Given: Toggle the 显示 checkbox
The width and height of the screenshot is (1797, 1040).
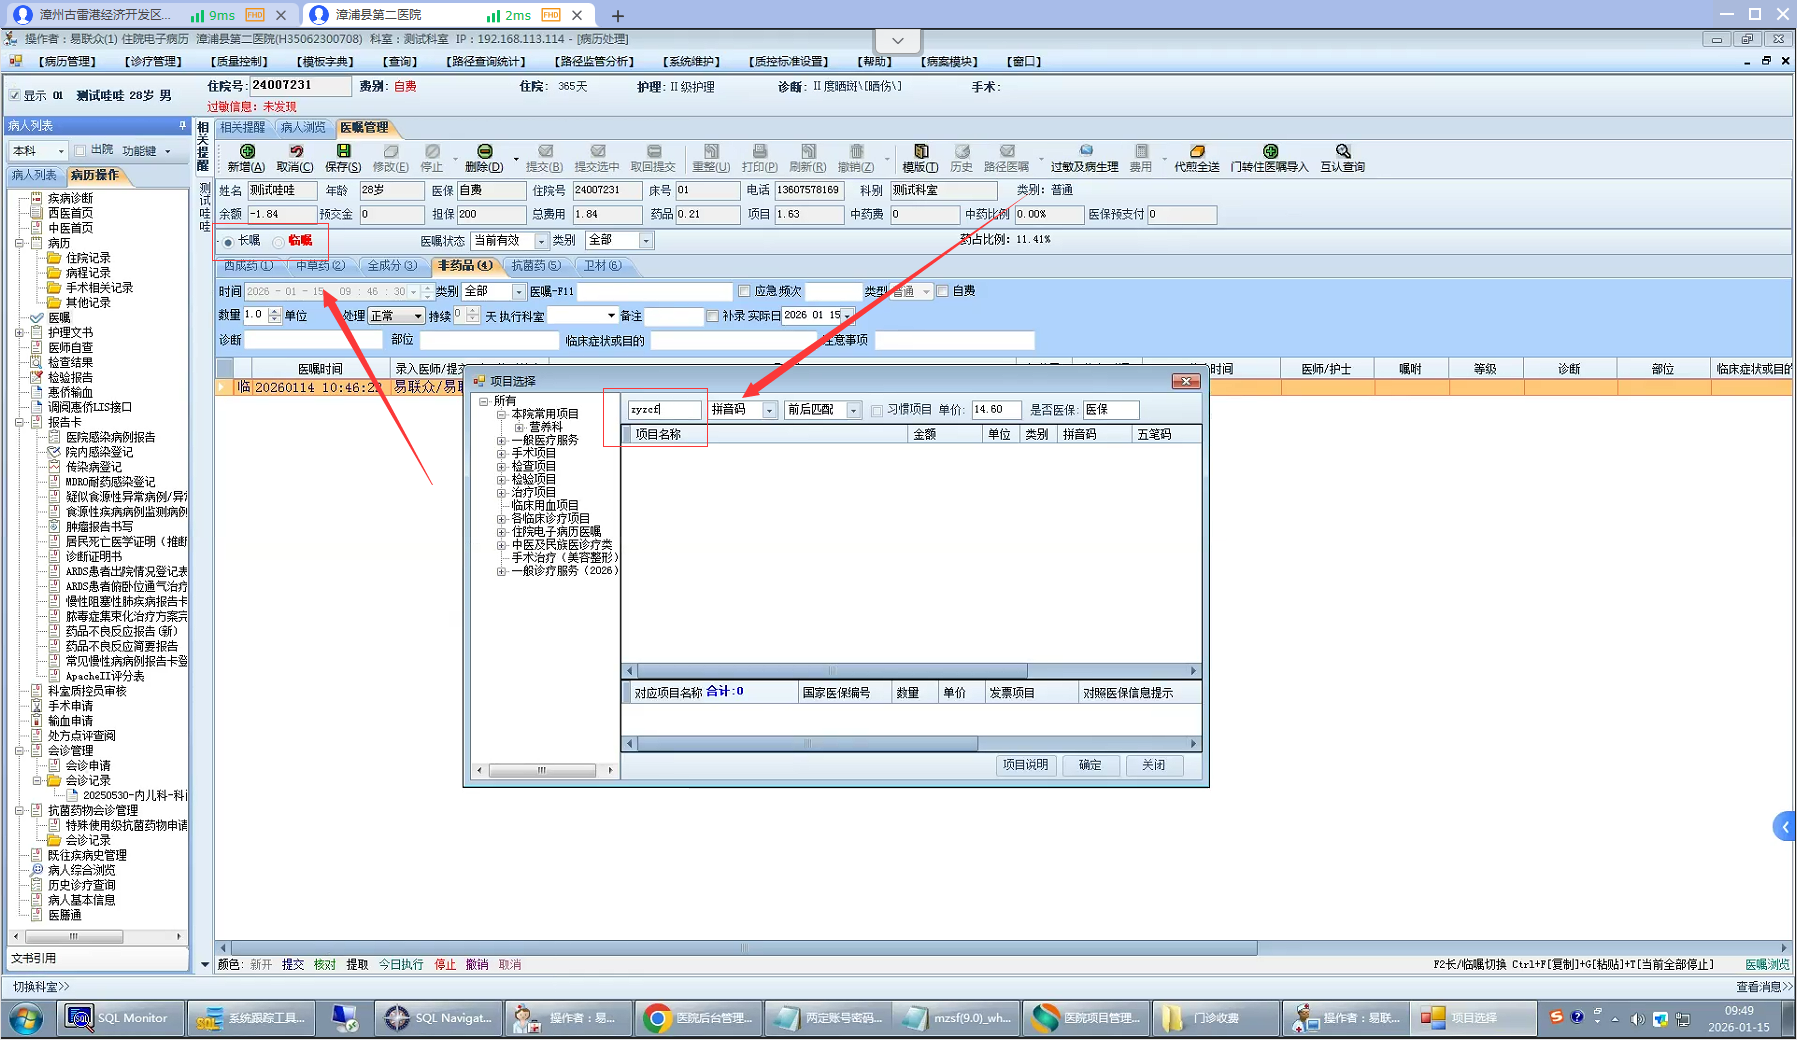Looking at the screenshot, I should (14, 96).
